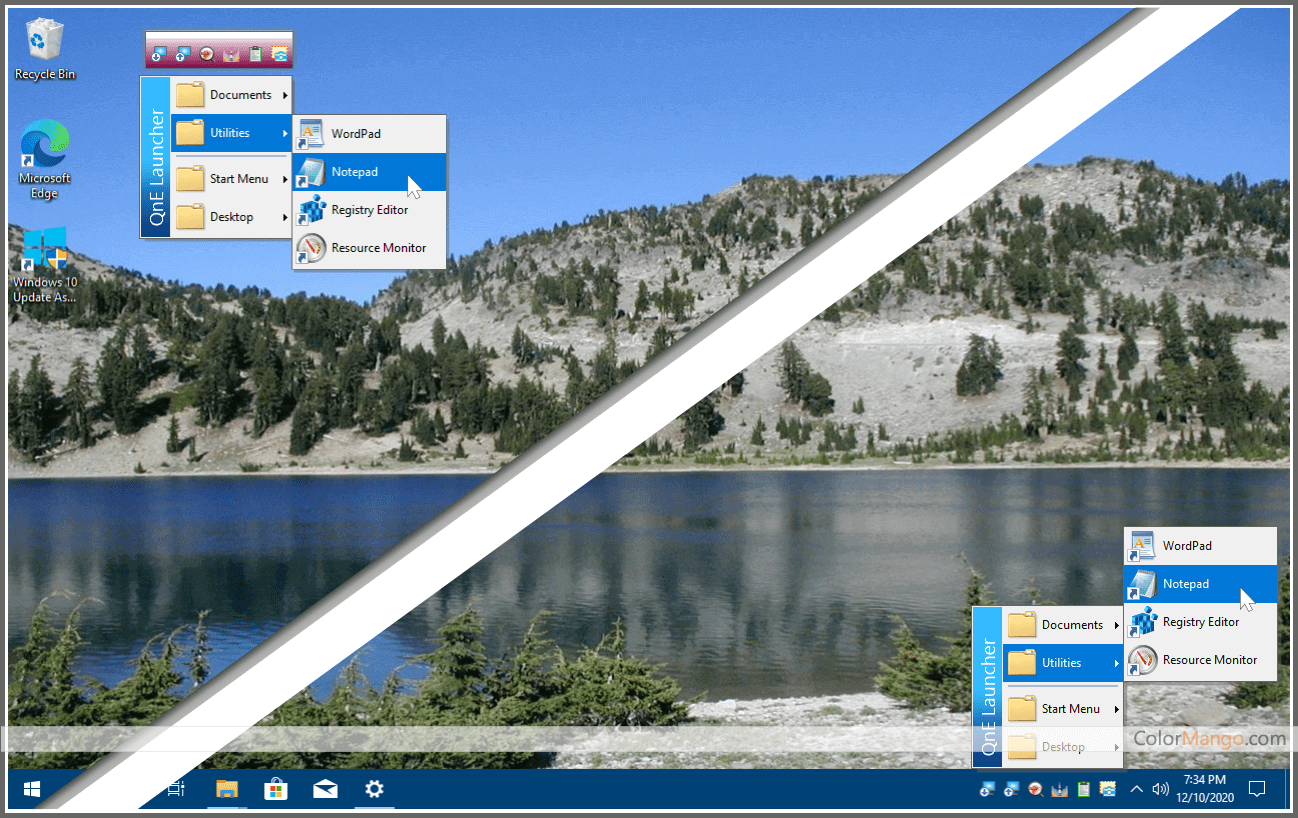The height and width of the screenshot is (818, 1298).
Task: Click the monitor down-arrow icon in the floating purple toolbar
Action: click(158, 54)
